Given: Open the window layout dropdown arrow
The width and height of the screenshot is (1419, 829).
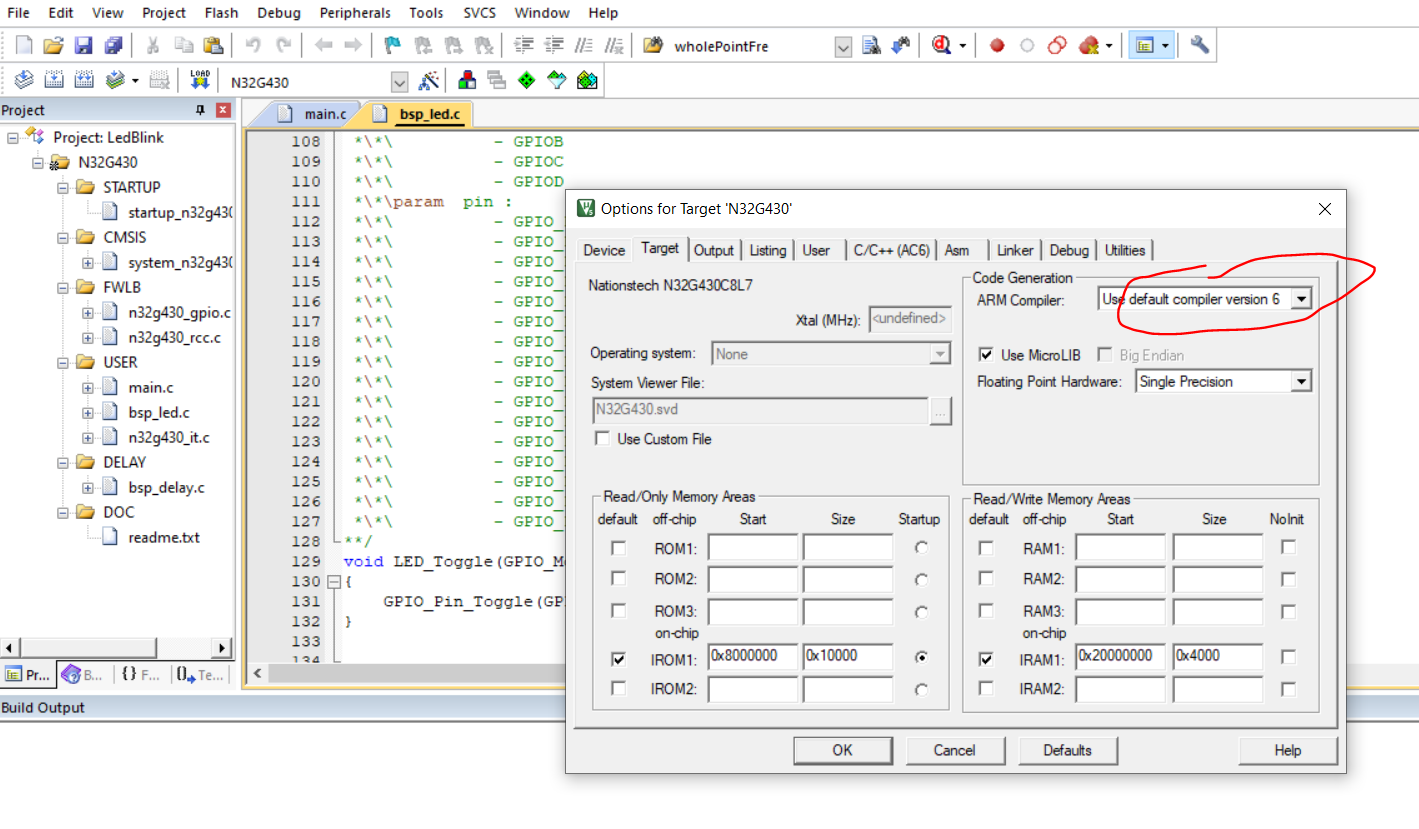Looking at the screenshot, I should click(1165, 46).
